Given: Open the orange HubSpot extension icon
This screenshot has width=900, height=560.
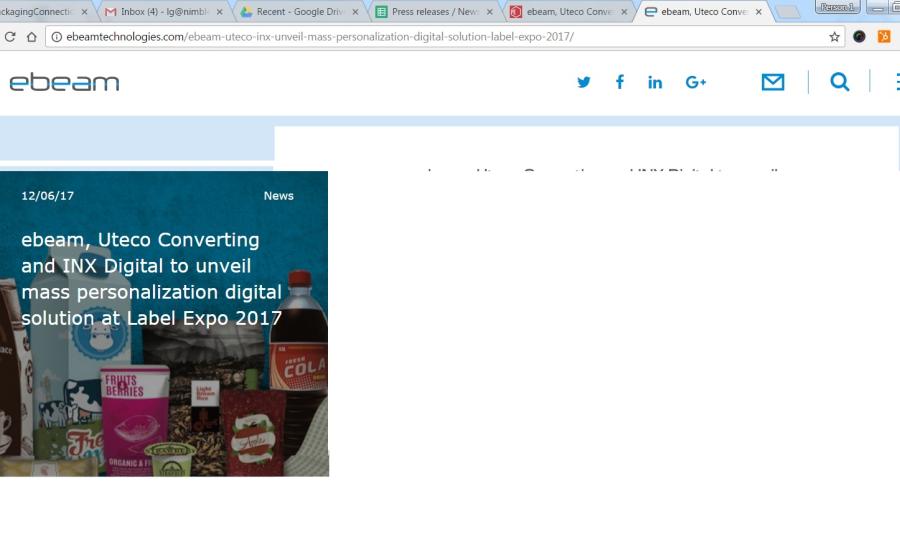Looking at the screenshot, I should tap(884, 37).
